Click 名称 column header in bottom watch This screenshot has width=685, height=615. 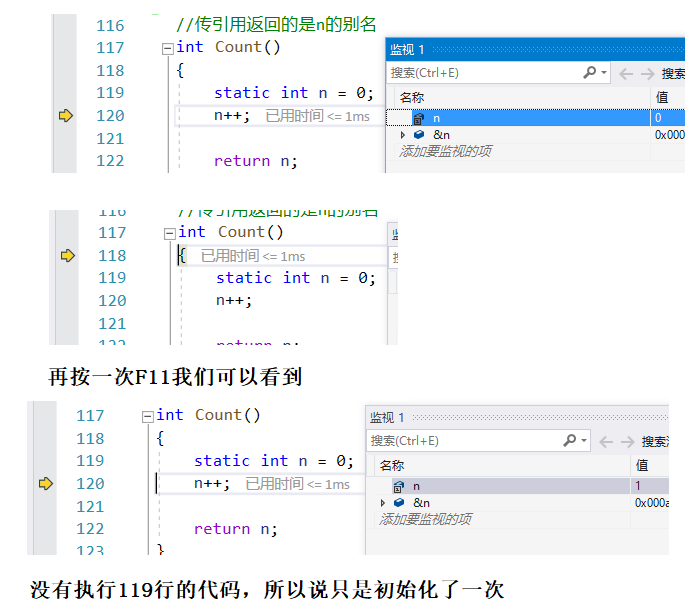point(391,465)
